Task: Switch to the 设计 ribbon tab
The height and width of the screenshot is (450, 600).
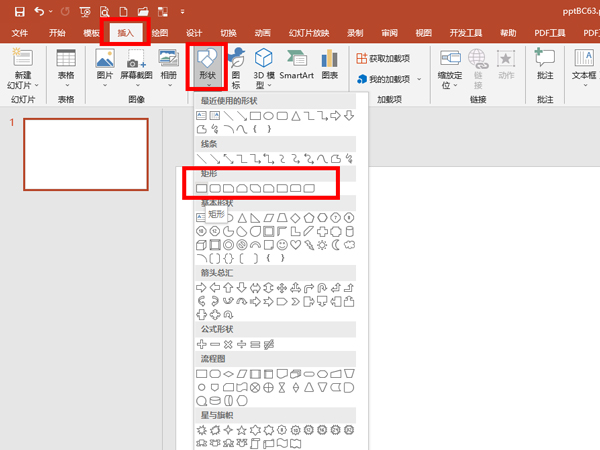Action: tap(194, 33)
